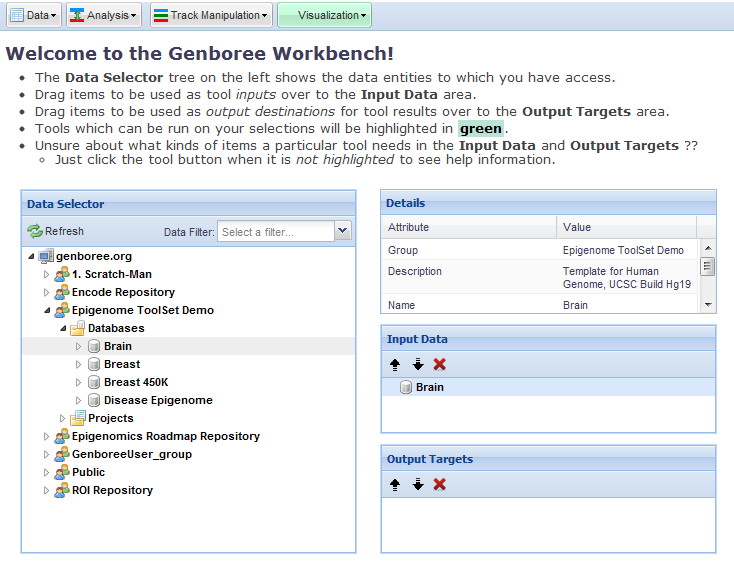Click the Refresh icon in Data Selector
The height and width of the screenshot is (564, 734).
pos(35,232)
